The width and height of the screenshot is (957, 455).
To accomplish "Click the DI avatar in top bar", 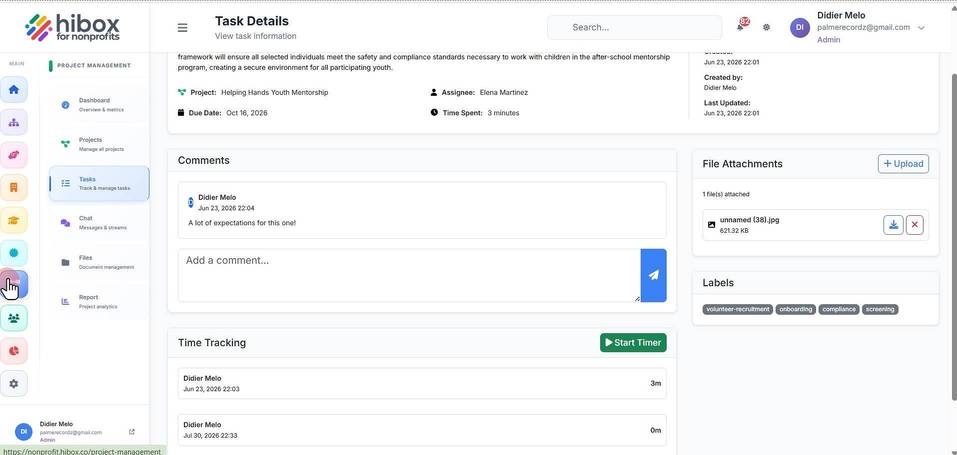I will [x=800, y=27].
